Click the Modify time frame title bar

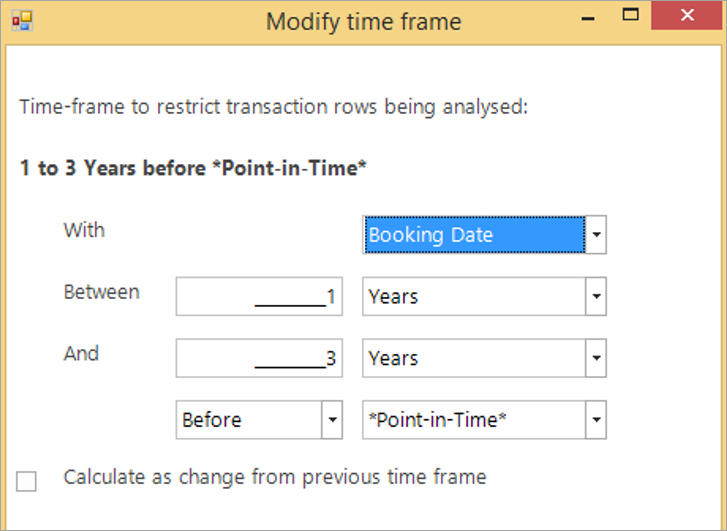coord(364,21)
